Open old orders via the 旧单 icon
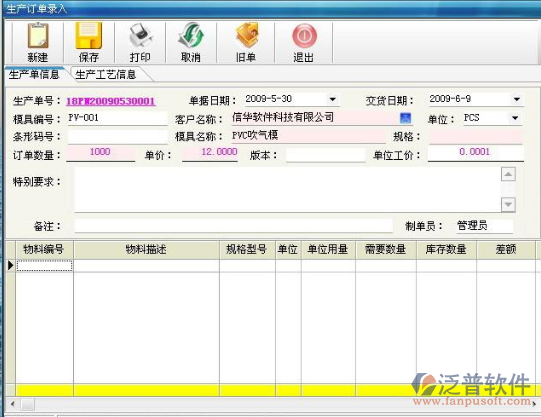This screenshot has height=417, width=541. click(246, 36)
